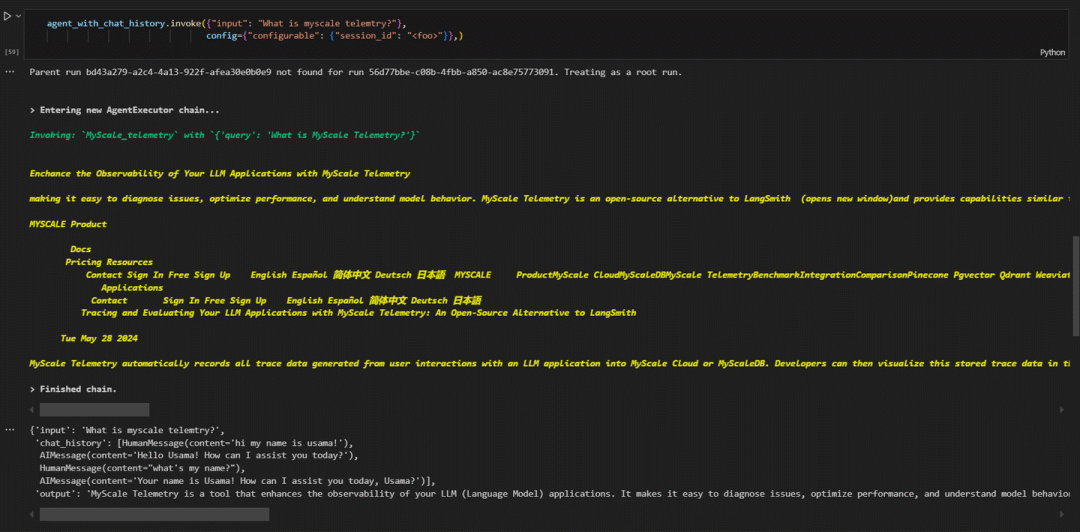Screen dimensions: 1080x532
Task: Select the HumanMessage 'hi my name is usama!' line
Action: click(194, 443)
